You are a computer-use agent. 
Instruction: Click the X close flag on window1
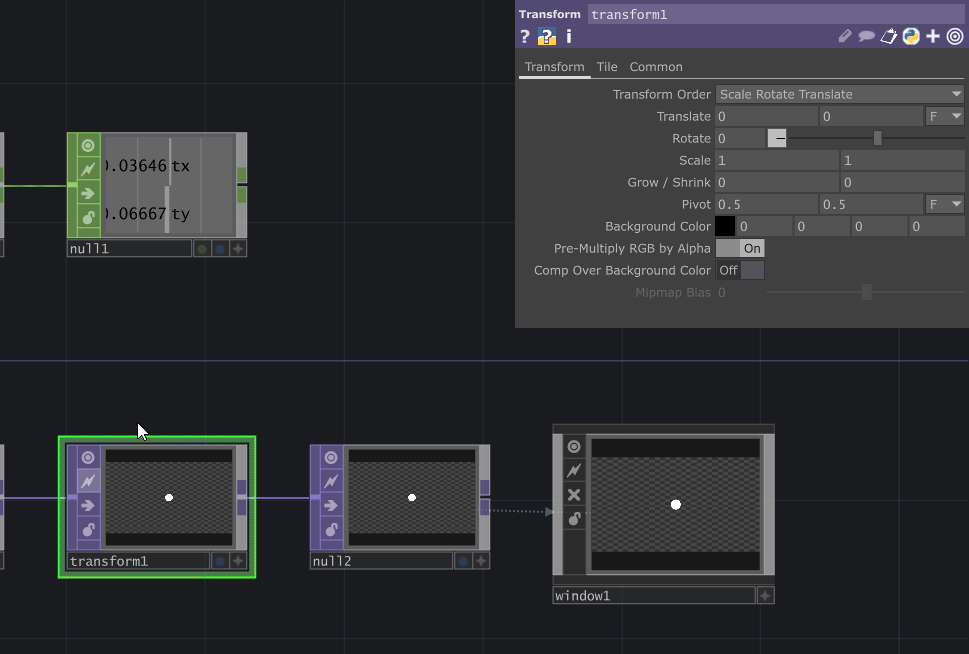(x=573, y=493)
